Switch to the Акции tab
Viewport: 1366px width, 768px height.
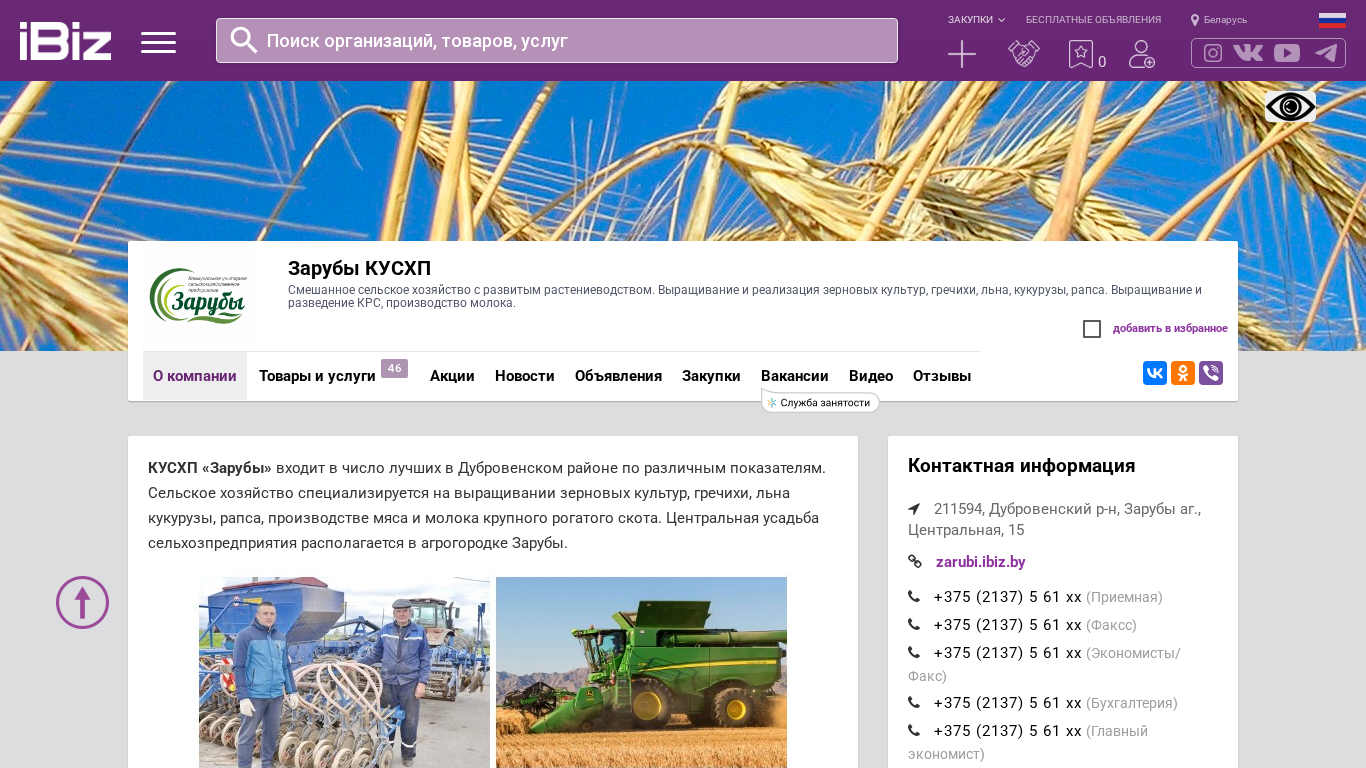click(452, 376)
